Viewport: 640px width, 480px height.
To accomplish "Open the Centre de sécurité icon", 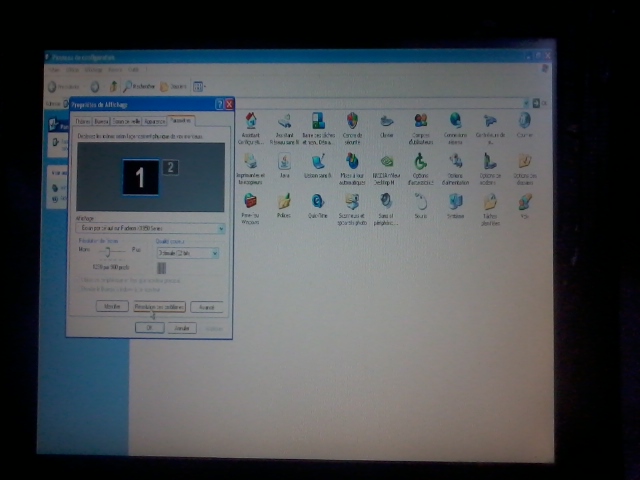I will point(352,128).
